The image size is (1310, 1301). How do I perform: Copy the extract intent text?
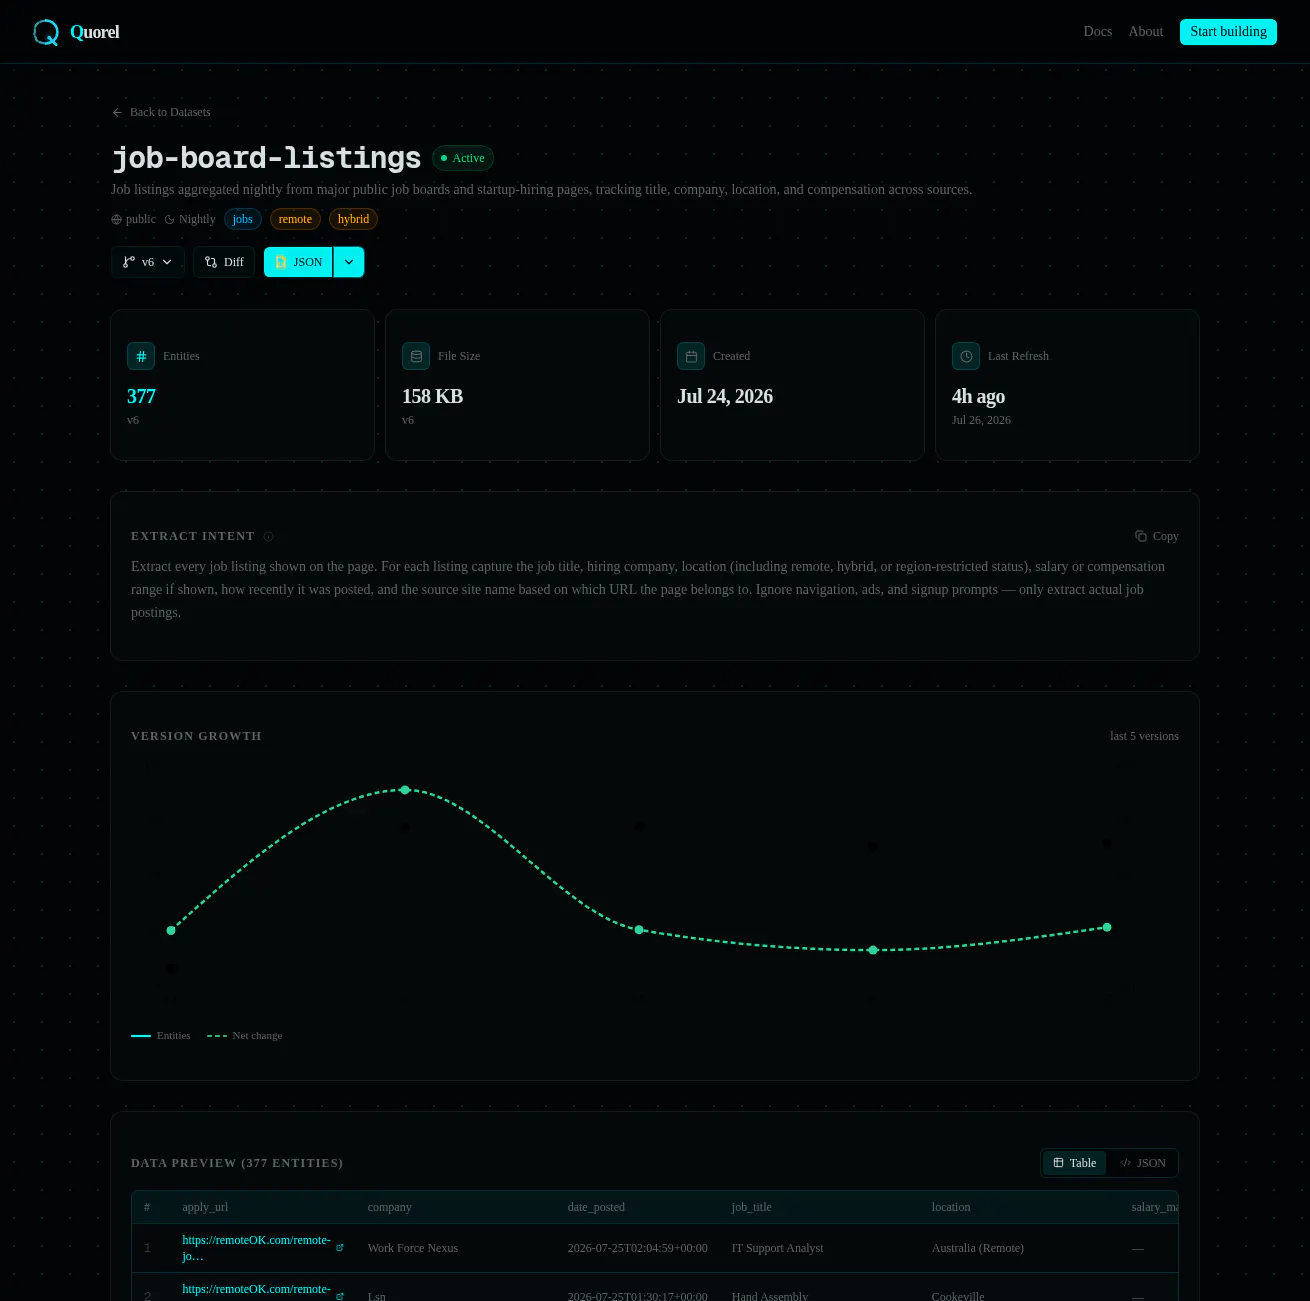(1156, 536)
